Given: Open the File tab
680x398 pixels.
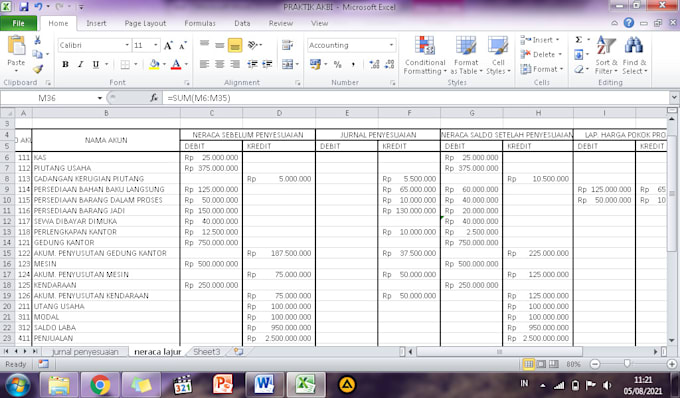Looking at the screenshot, I should point(18,23).
